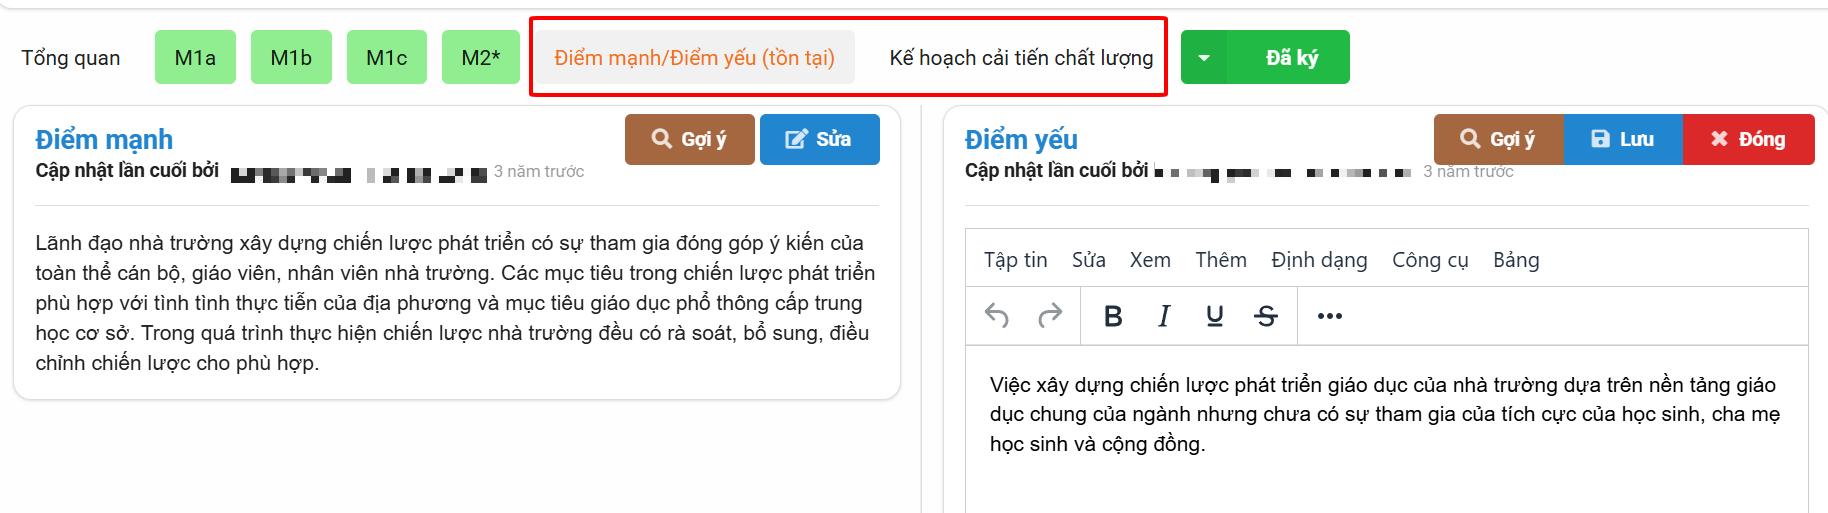Viewport: 1828px width, 513px height.
Task: Toggle strikethrough formatting in the editor
Action: 1266,316
